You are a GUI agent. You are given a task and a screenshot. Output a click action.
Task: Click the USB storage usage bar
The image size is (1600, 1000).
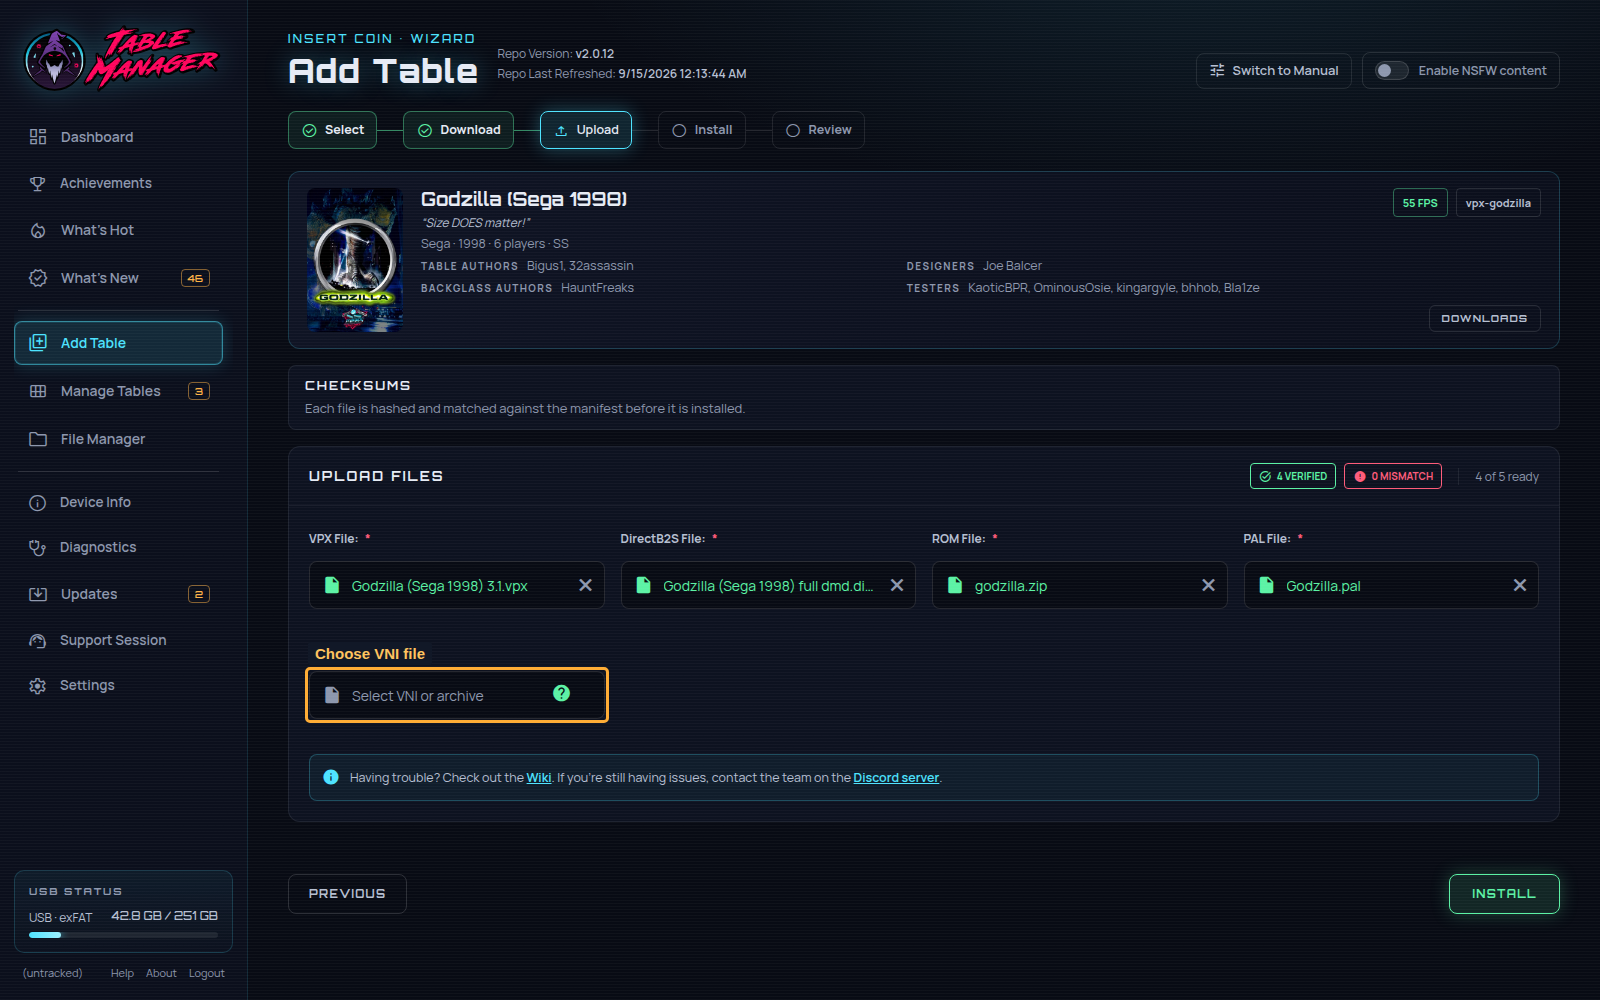click(x=123, y=935)
